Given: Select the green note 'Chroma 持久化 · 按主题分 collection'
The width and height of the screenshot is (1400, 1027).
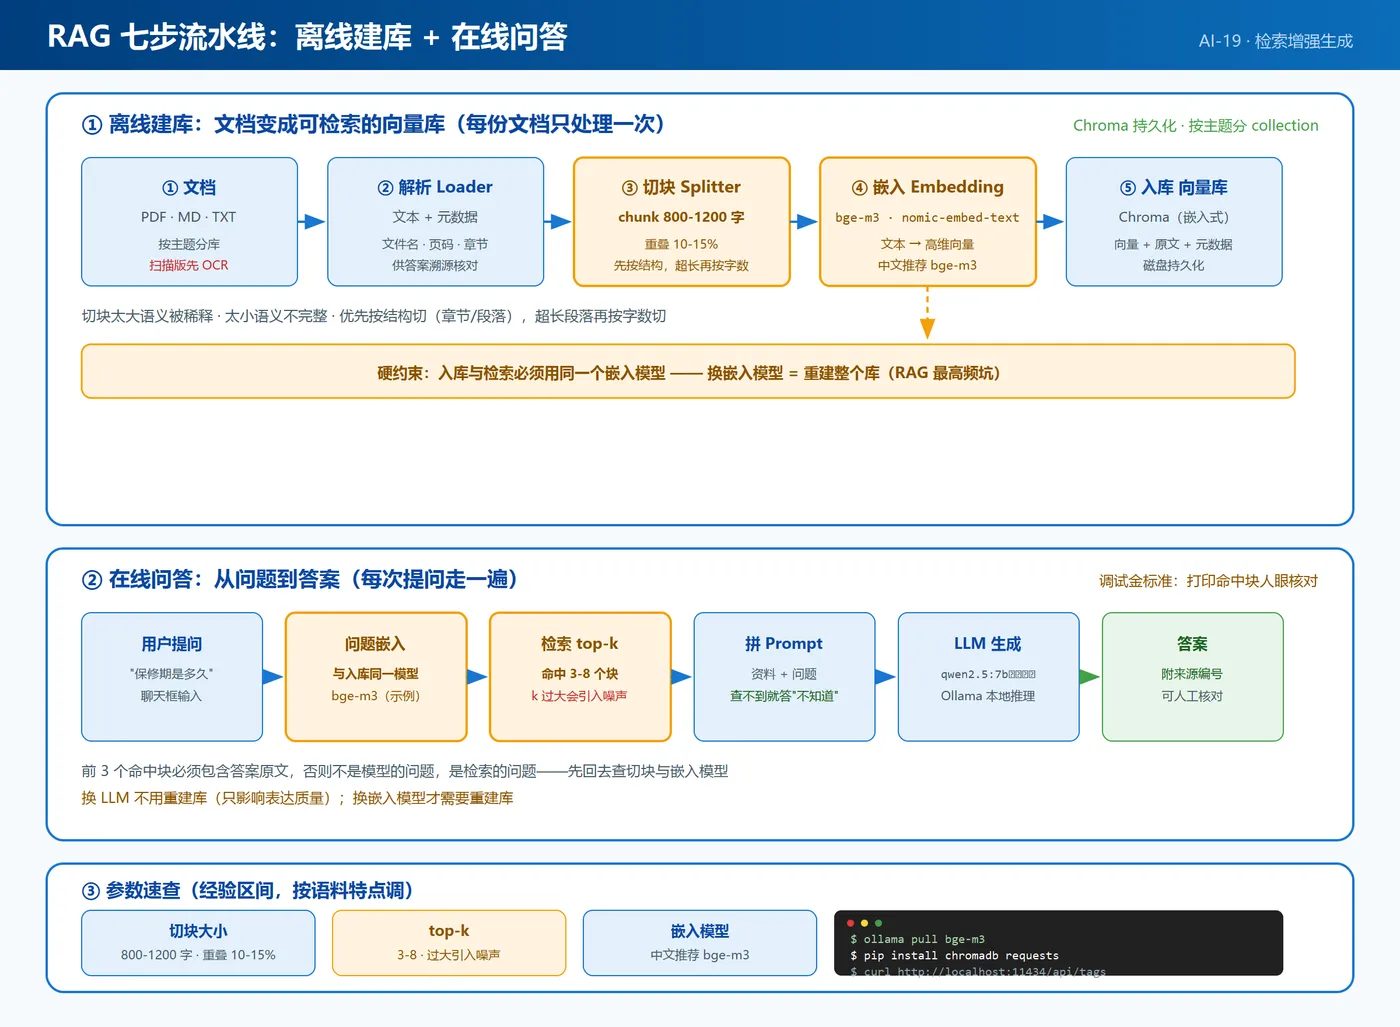Looking at the screenshot, I should [x=1195, y=126].
